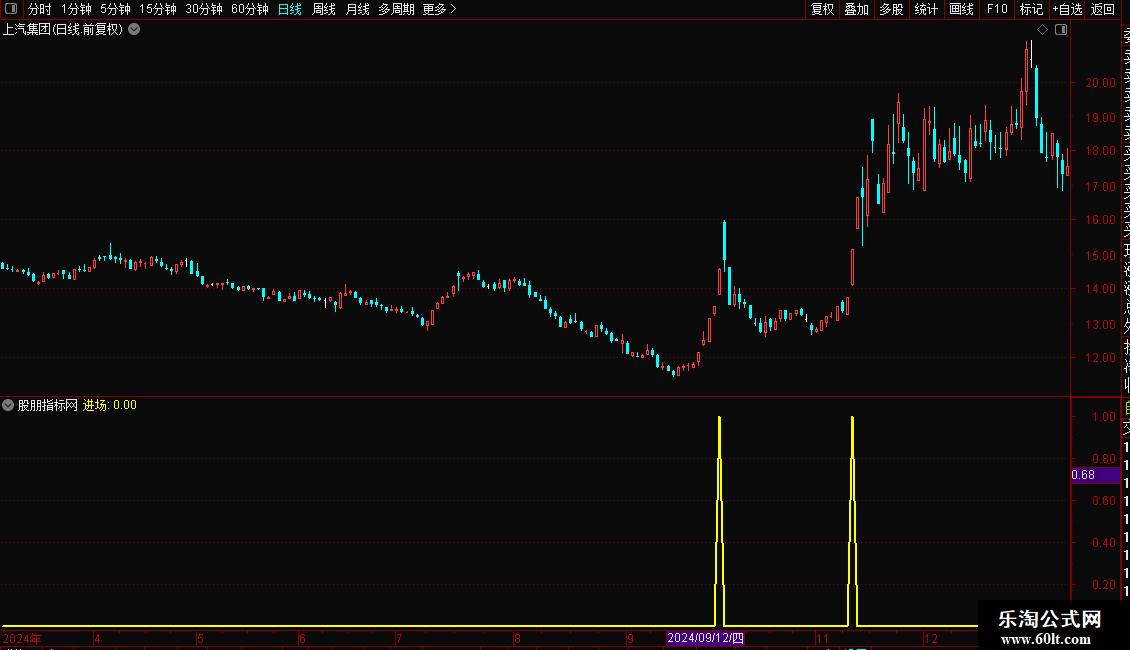Image resolution: width=1130 pixels, height=650 pixels.
Task: Click month 12 on the time axis
Action: coord(930,638)
